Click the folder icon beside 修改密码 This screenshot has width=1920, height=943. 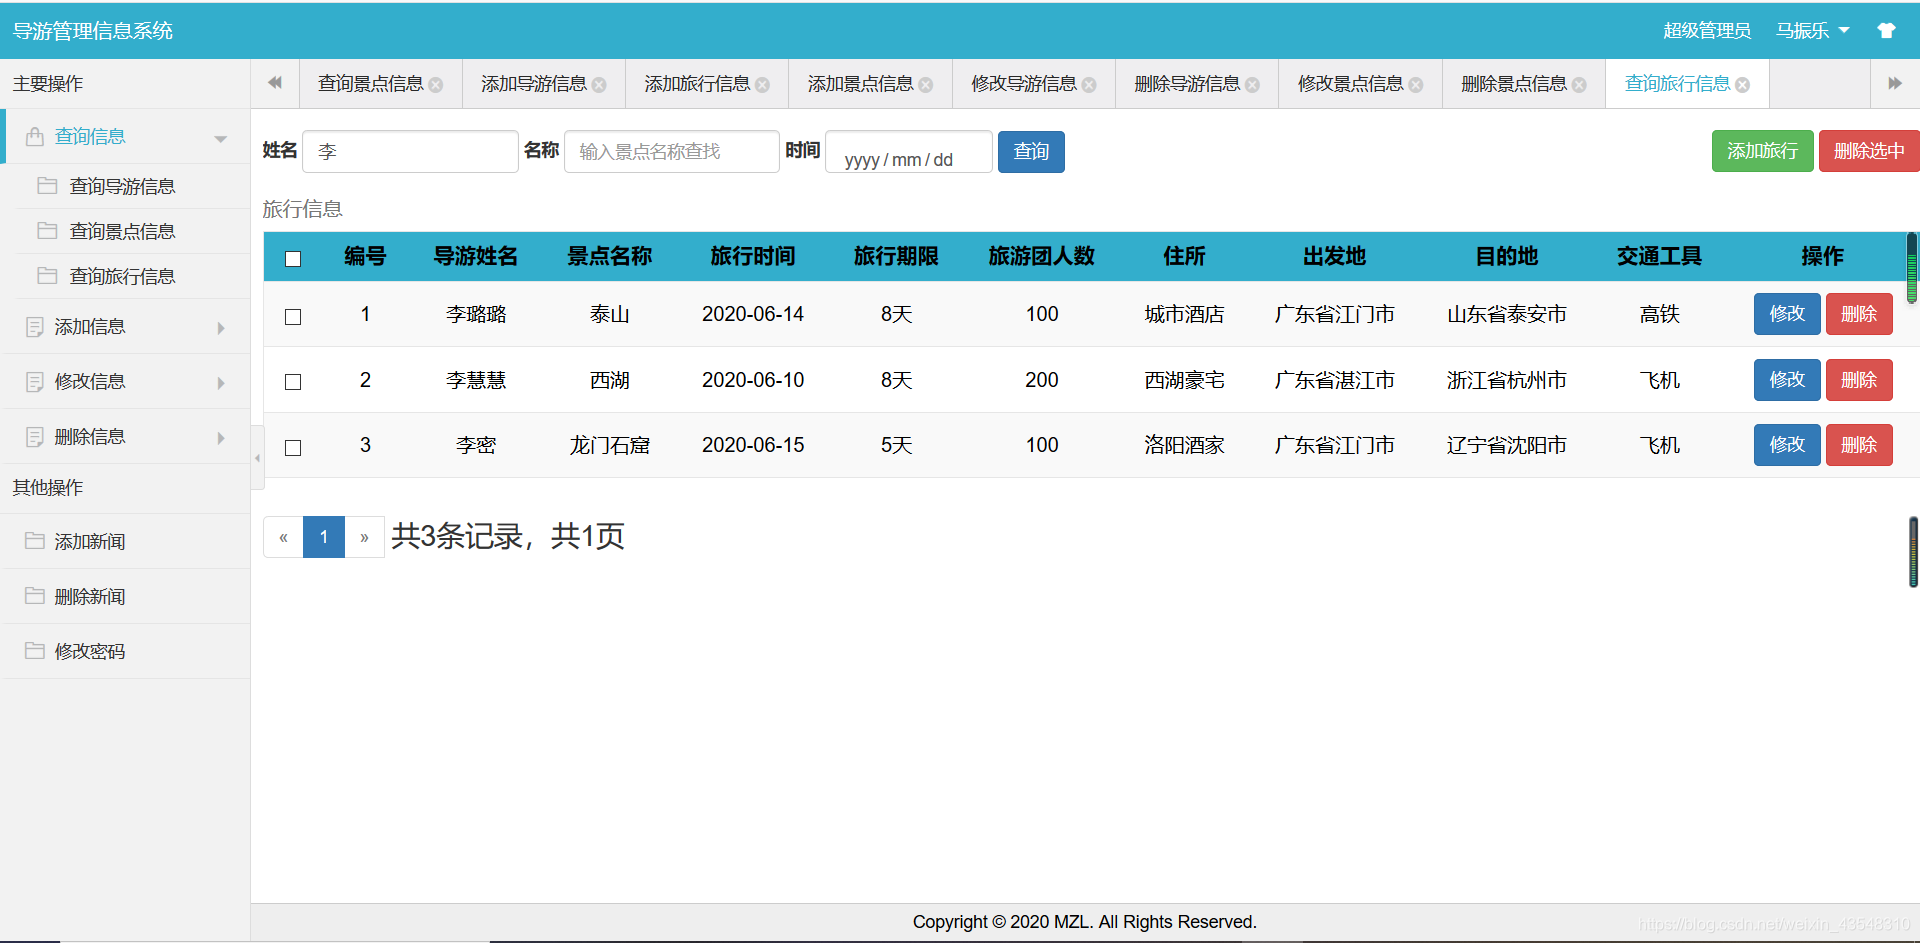(x=35, y=650)
